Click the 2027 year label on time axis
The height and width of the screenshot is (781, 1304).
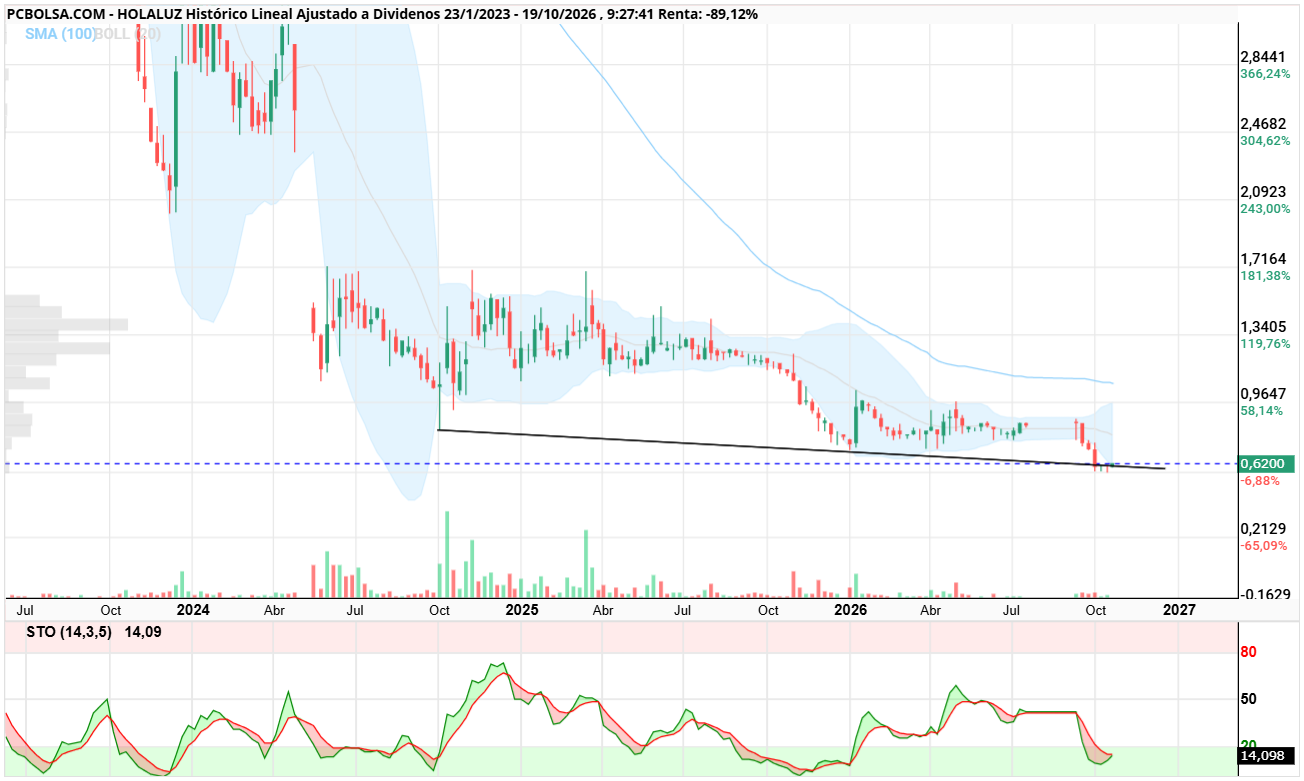[x=1179, y=609]
